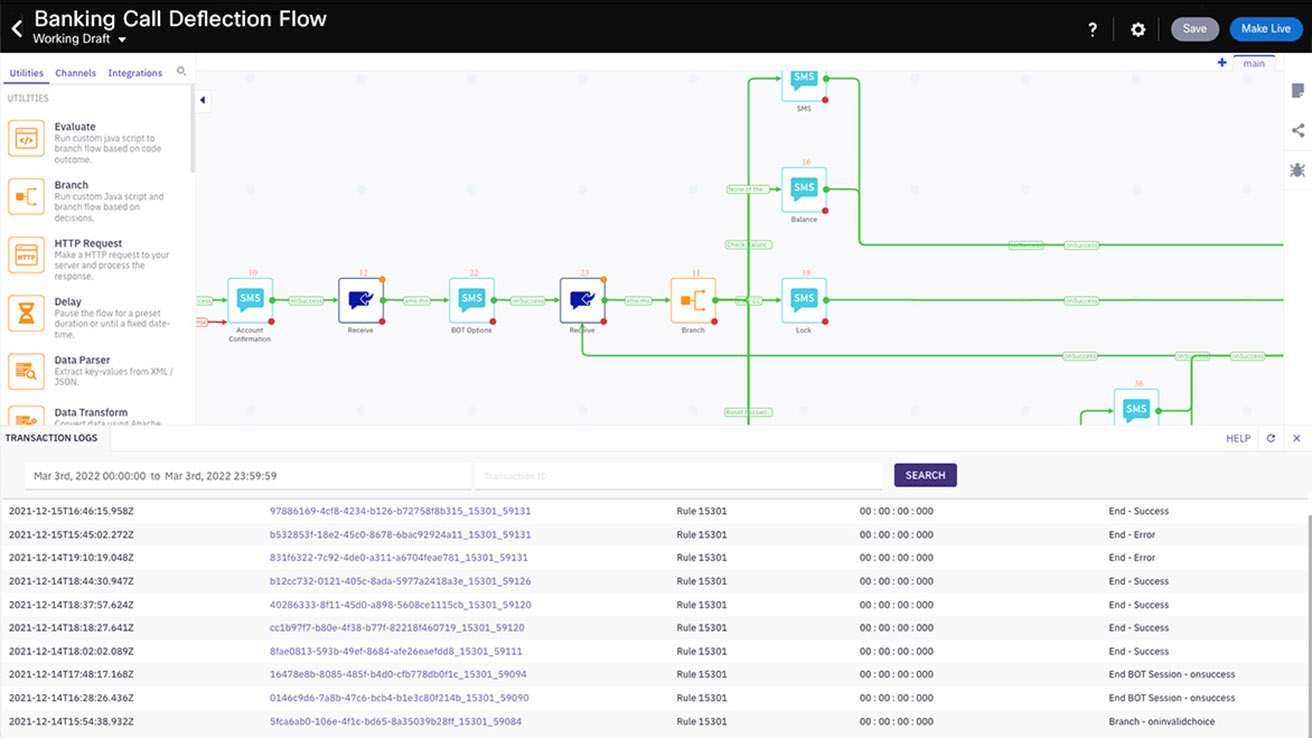
Task: Select the main canvas tab
Action: (x=1254, y=63)
